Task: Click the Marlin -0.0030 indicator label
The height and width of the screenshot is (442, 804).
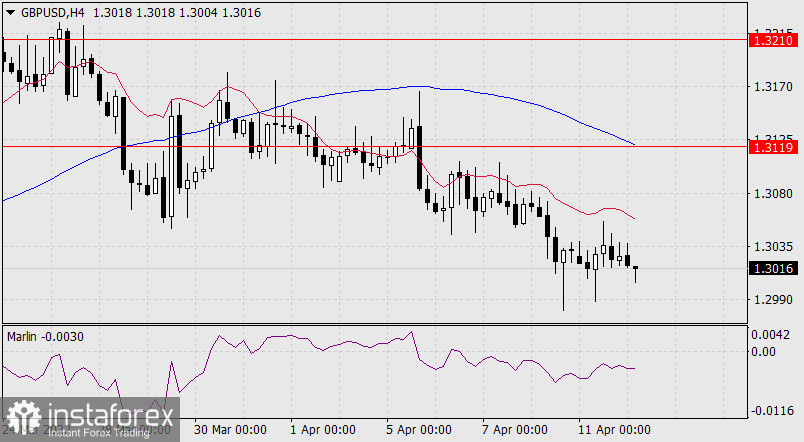Action: (44, 336)
